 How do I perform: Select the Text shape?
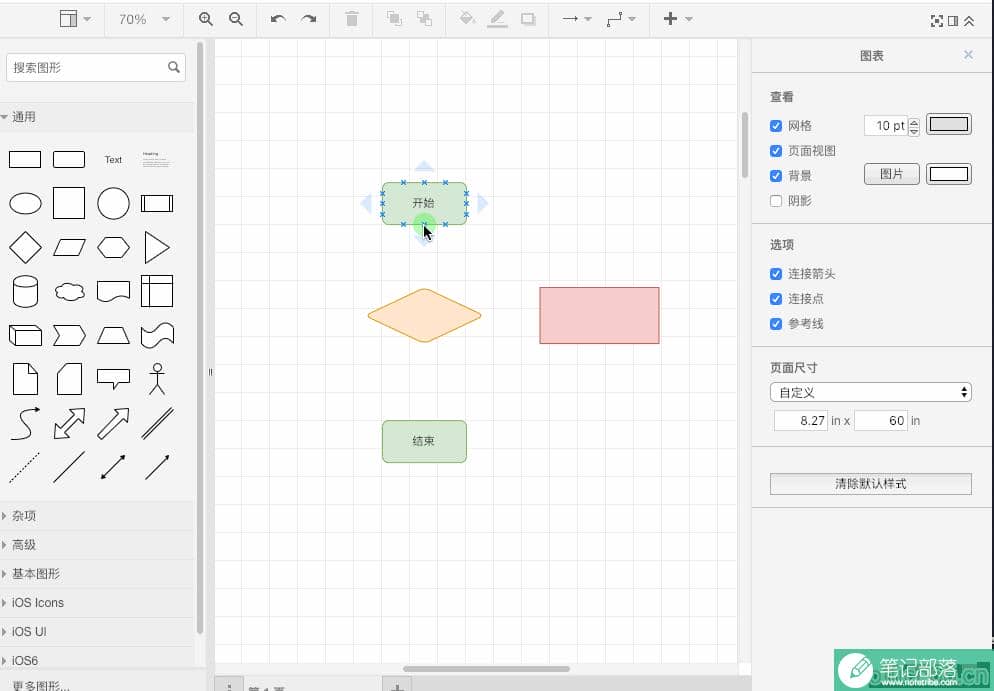point(113,160)
